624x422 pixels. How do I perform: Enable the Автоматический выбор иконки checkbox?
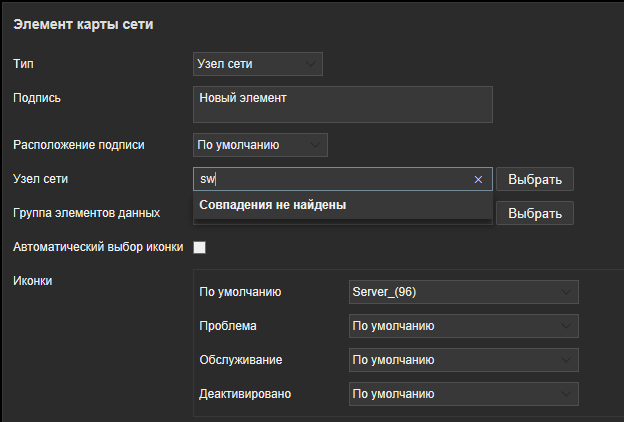(x=199, y=247)
